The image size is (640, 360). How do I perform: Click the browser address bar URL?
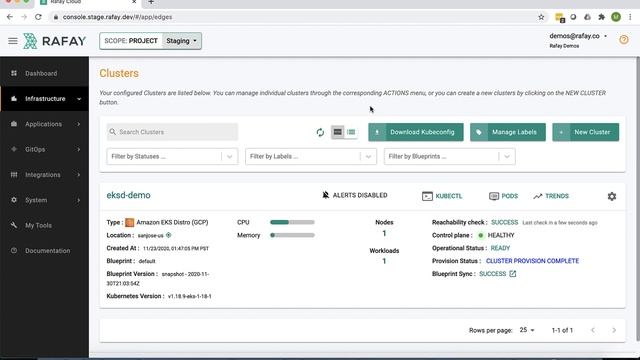click(117, 17)
